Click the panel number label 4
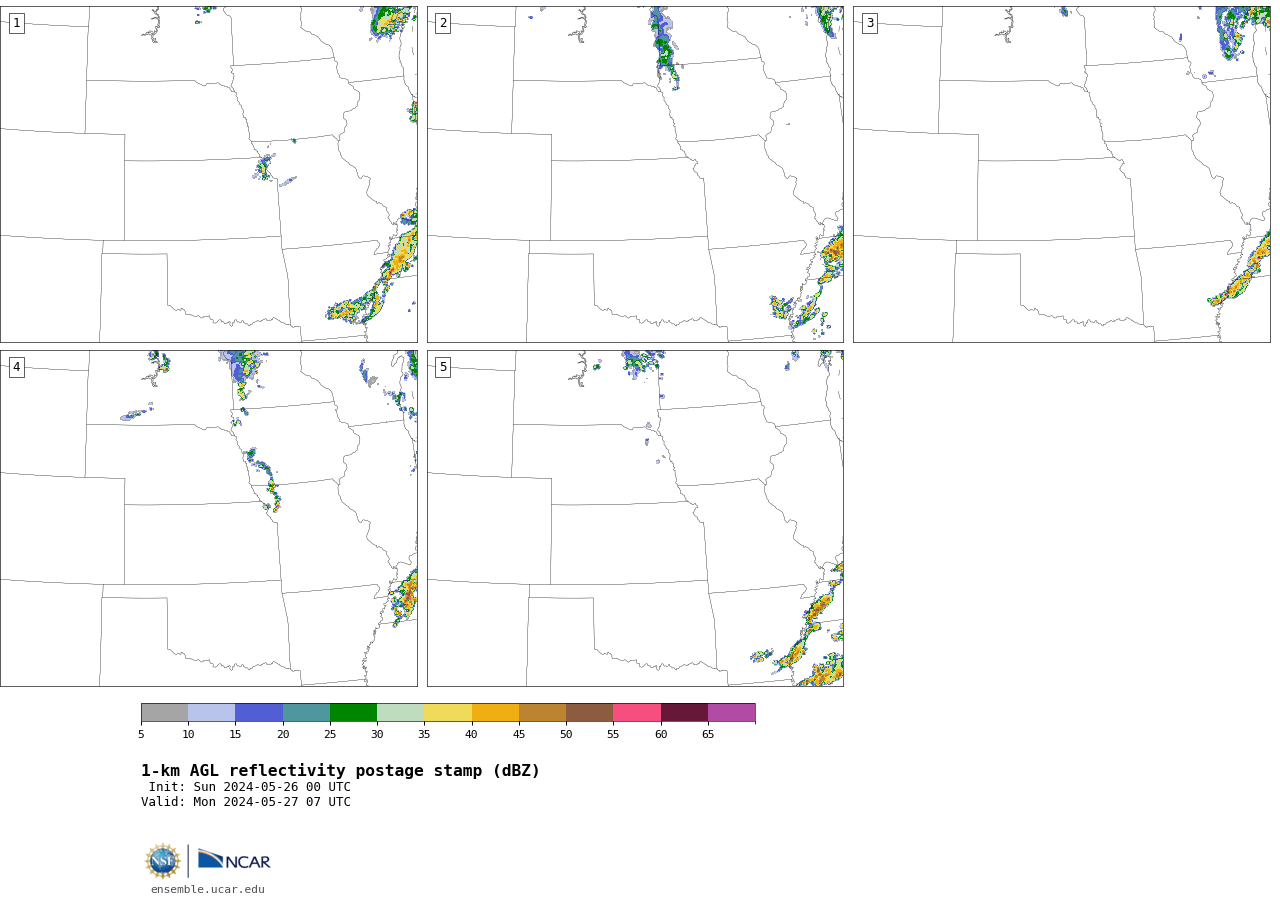 16,367
